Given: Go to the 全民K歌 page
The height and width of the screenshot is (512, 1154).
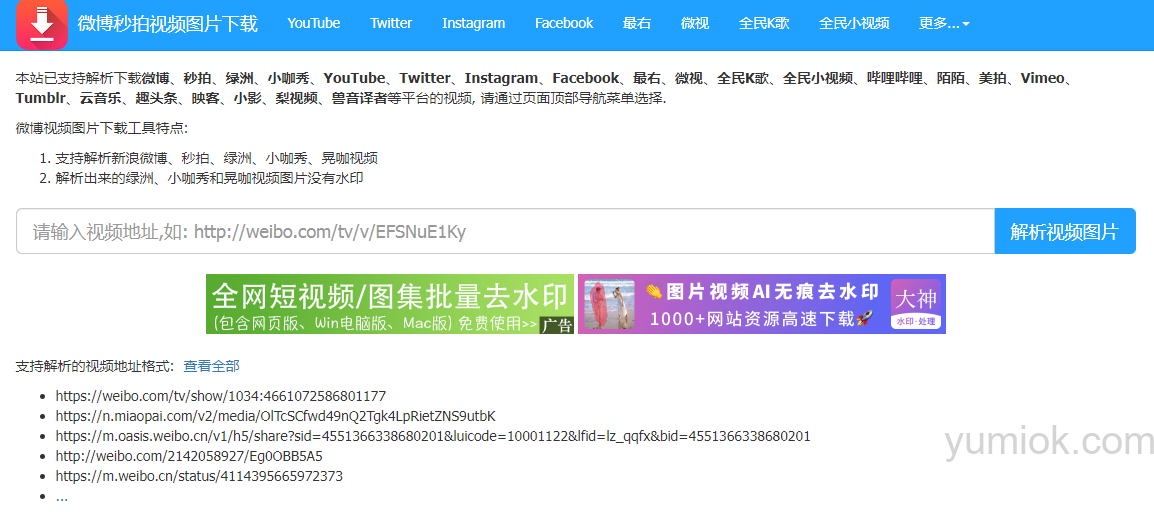Looking at the screenshot, I should pyautogui.click(x=764, y=24).
